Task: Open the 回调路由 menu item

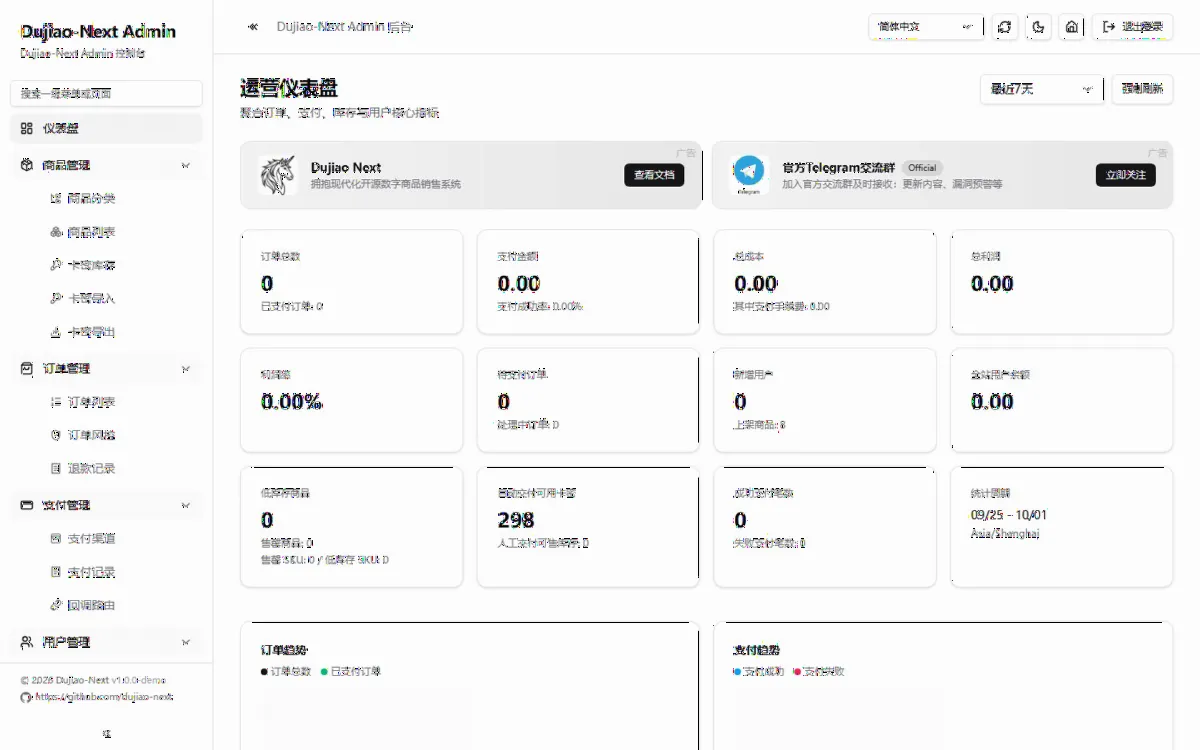Action: pyautogui.click(x=116, y=605)
